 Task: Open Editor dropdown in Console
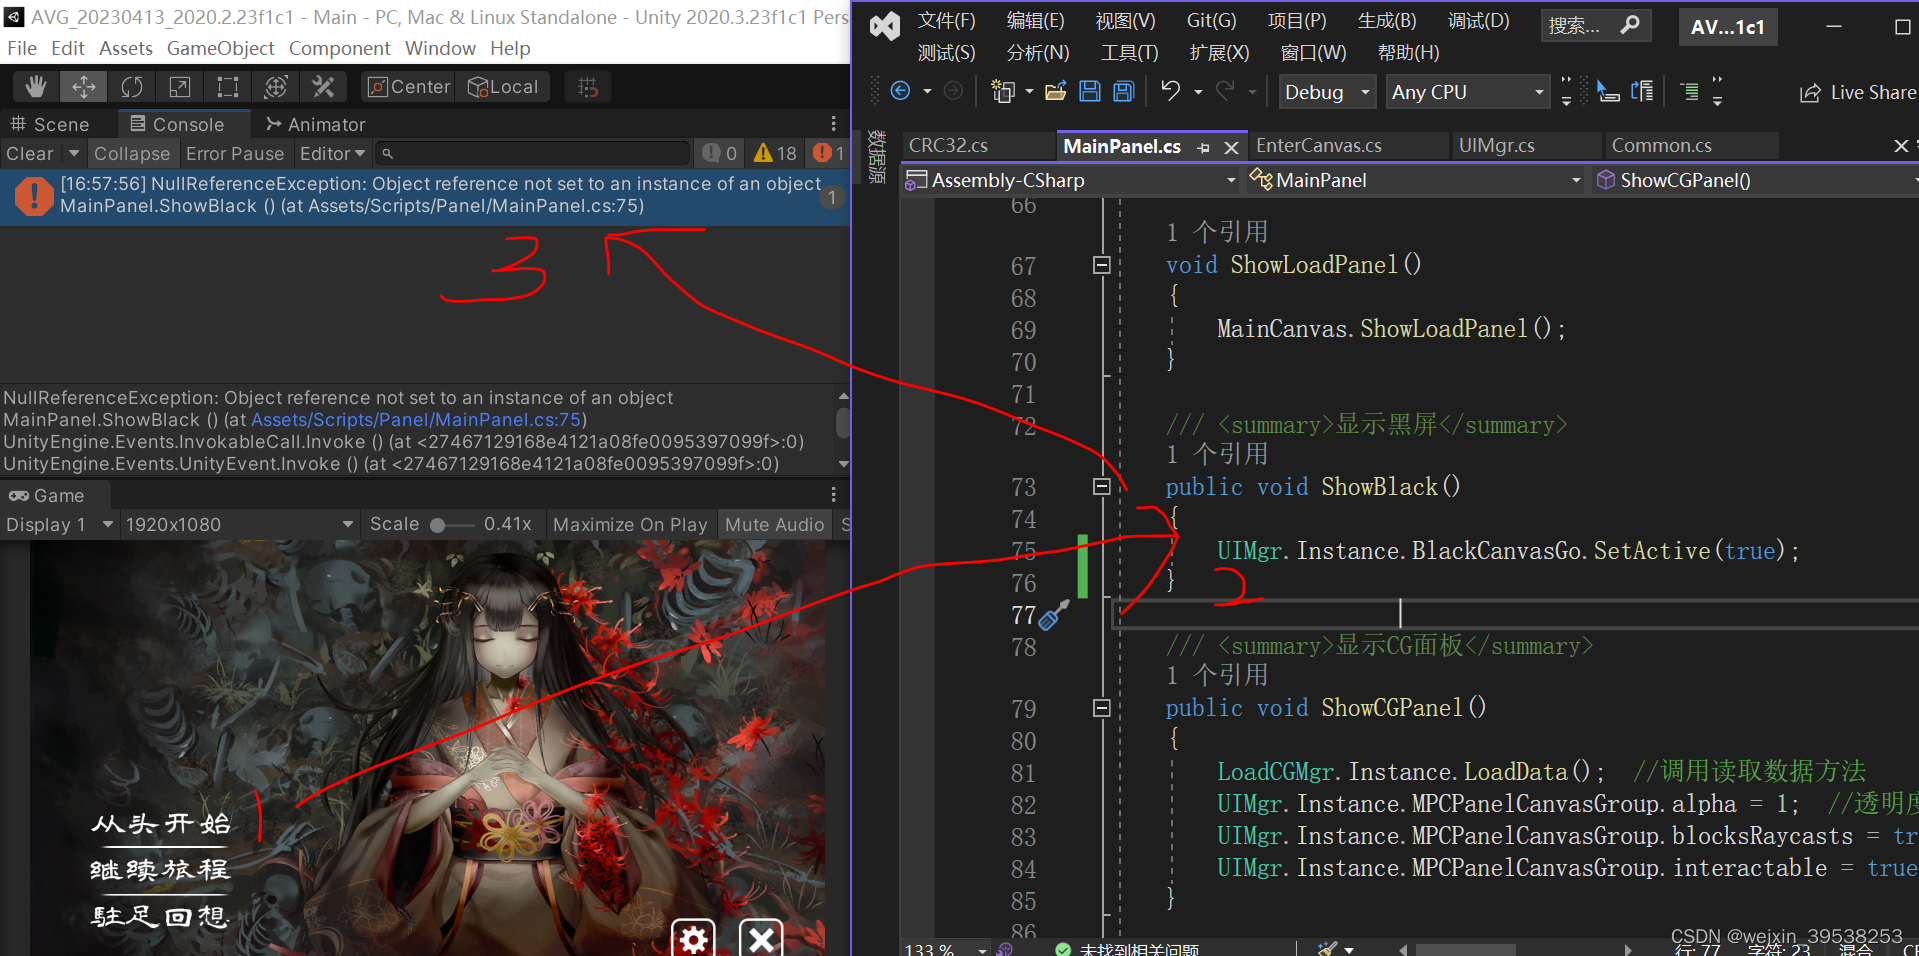coord(333,153)
